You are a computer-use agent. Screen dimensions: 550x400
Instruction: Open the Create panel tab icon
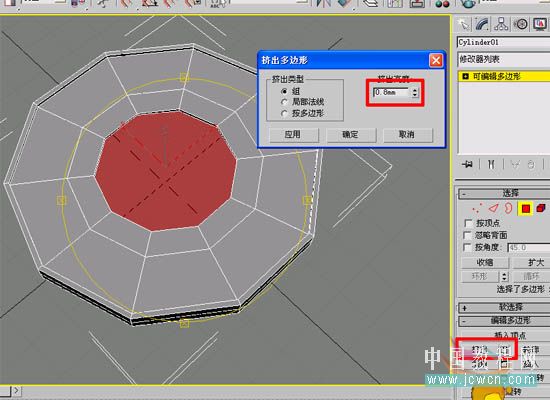click(x=463, y=24)
